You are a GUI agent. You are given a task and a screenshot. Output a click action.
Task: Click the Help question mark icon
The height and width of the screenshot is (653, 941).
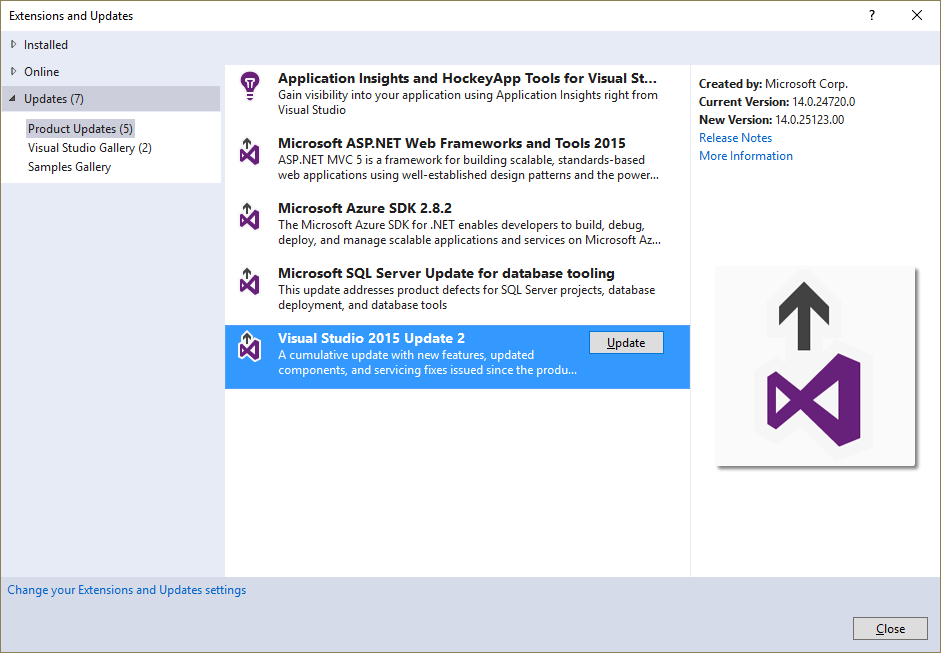(871, 15)
